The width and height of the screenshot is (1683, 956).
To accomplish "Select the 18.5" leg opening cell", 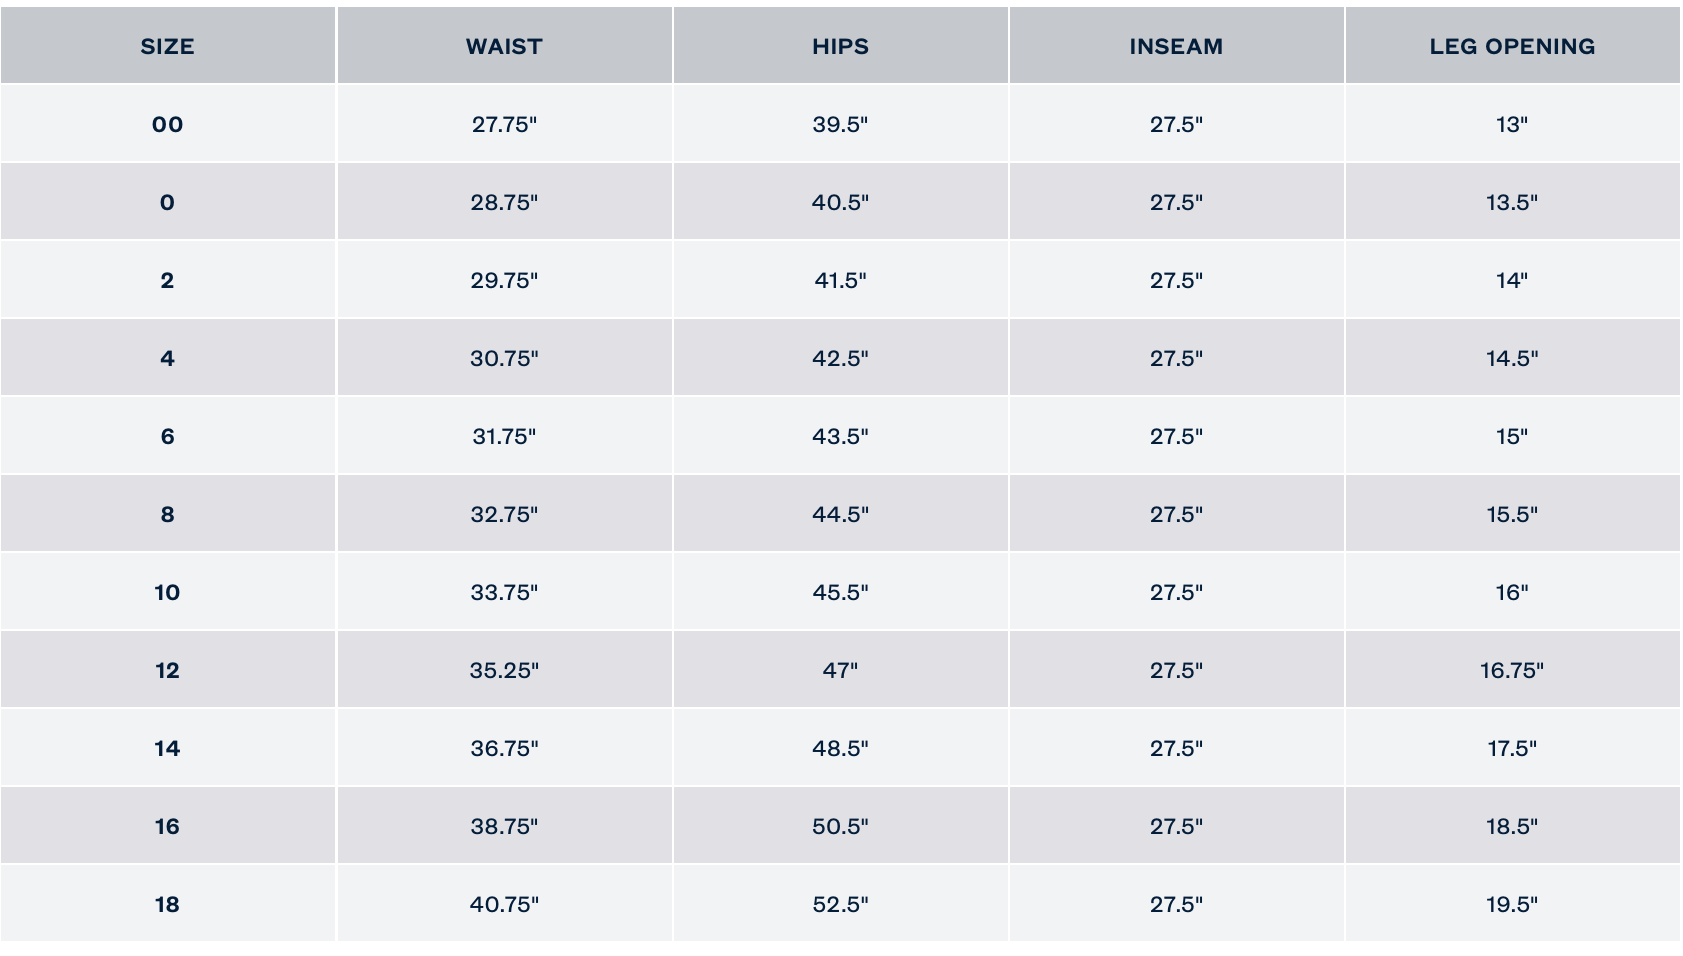I will pyautogui.click(x=1512, y=826).
